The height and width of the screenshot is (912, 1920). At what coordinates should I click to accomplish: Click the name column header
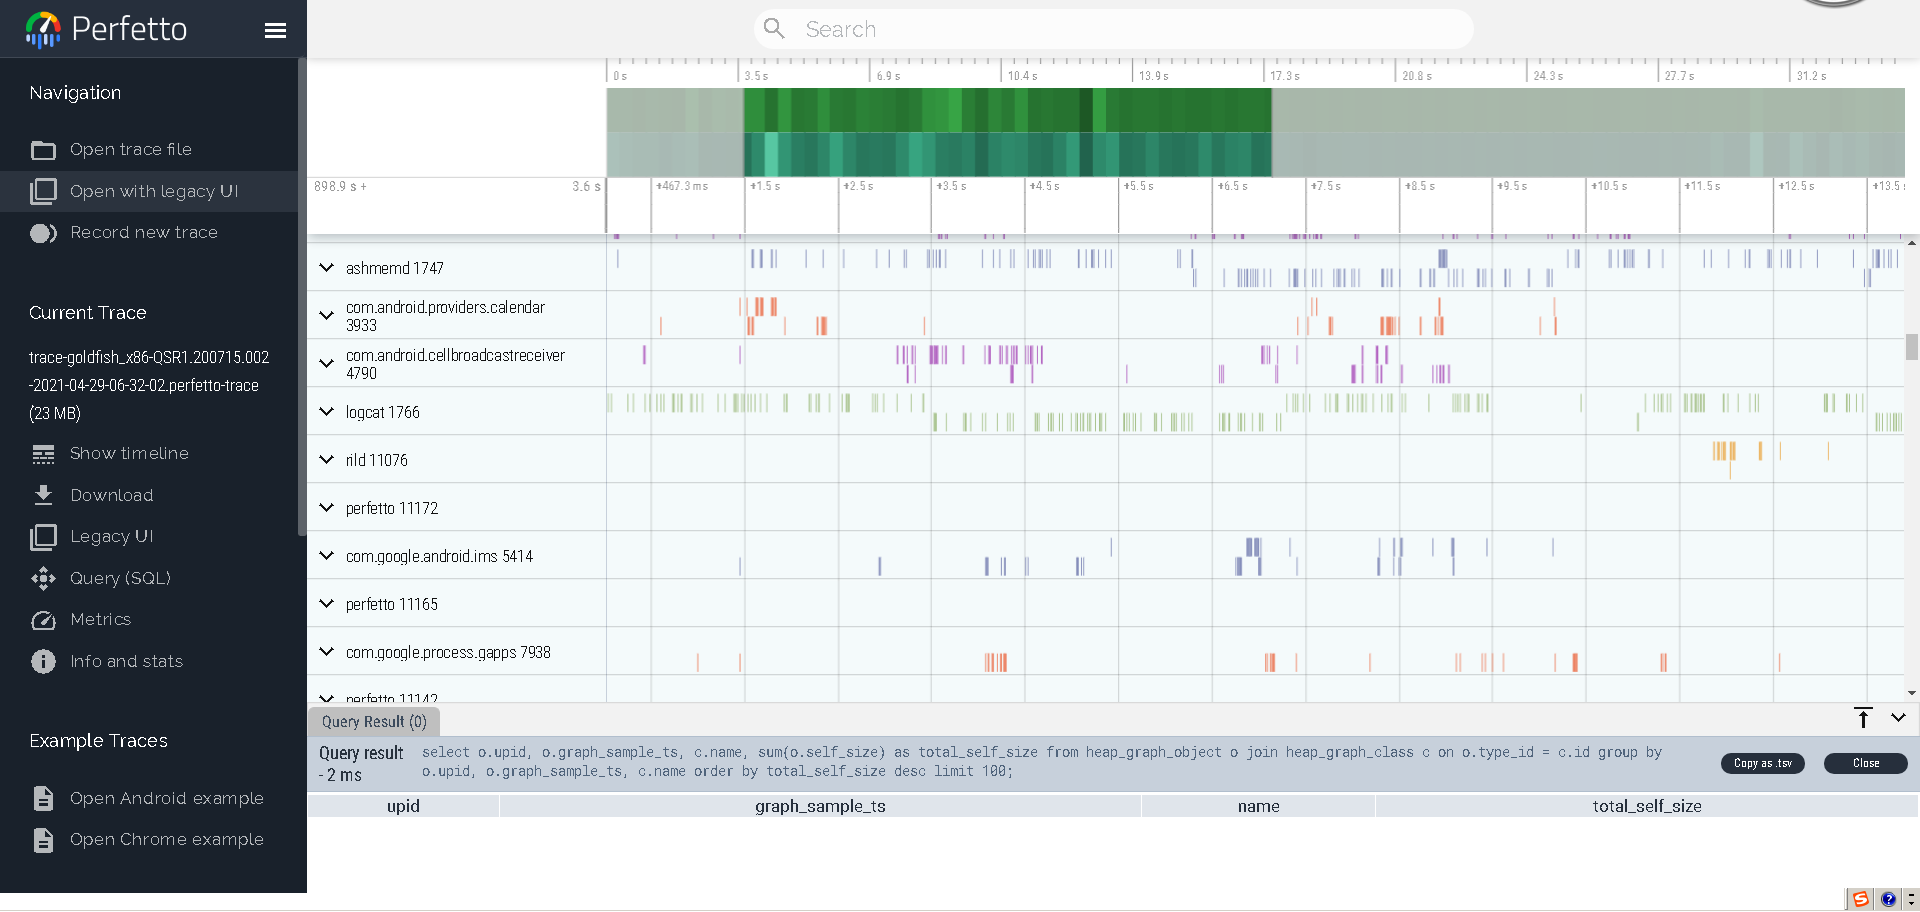(1258, 806)
